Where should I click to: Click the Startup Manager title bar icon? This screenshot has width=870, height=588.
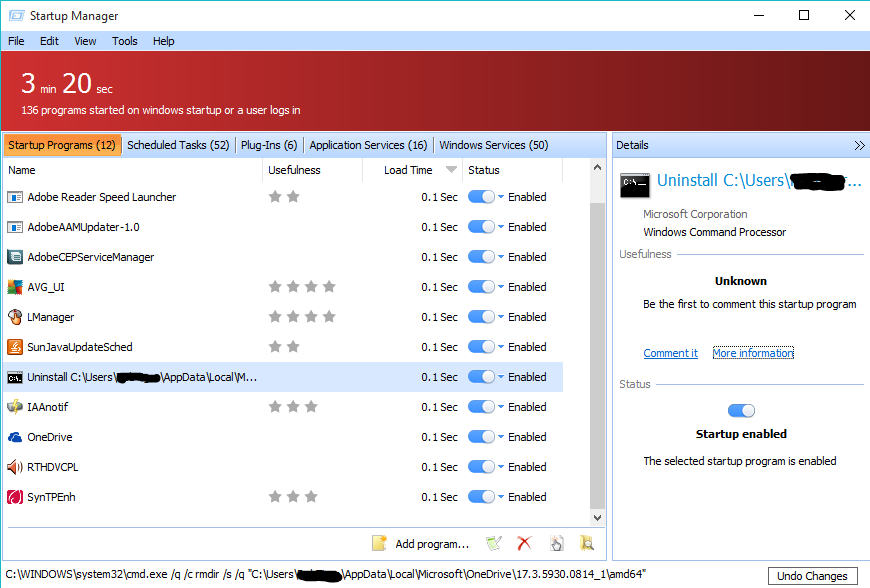tap(17, 16)
